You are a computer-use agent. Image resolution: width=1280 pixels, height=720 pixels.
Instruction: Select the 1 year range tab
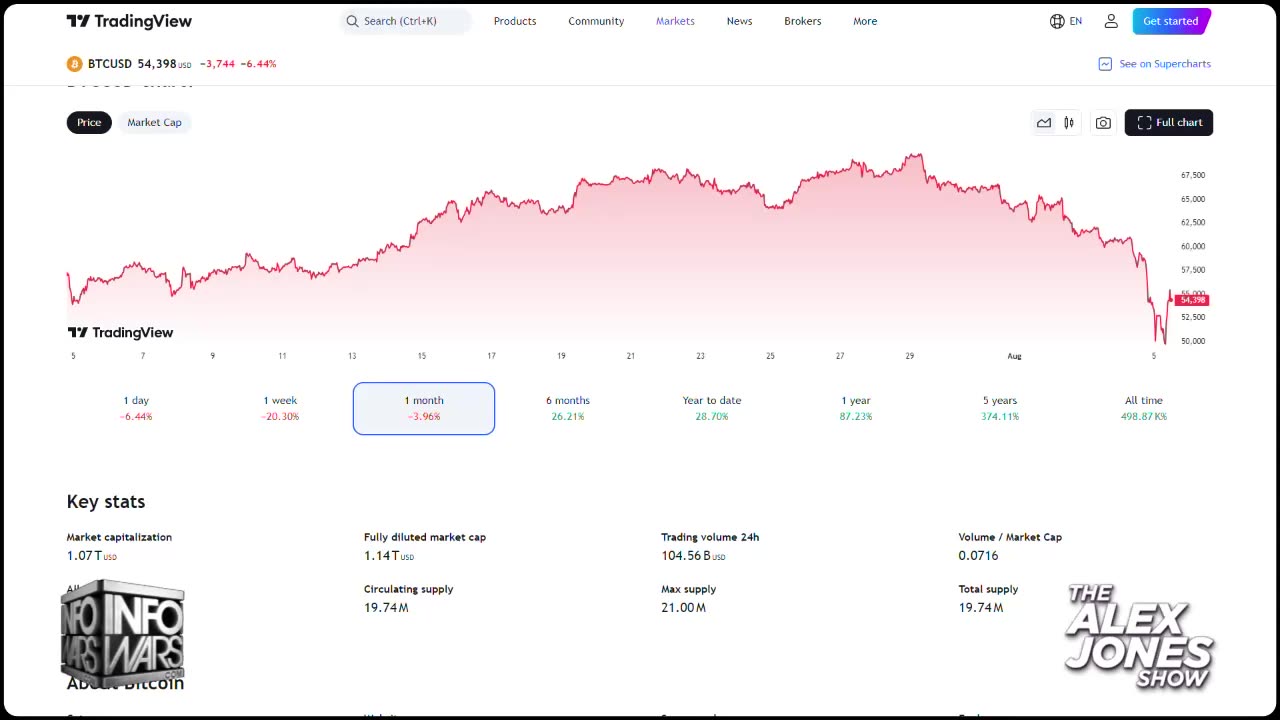click(856, 408)
